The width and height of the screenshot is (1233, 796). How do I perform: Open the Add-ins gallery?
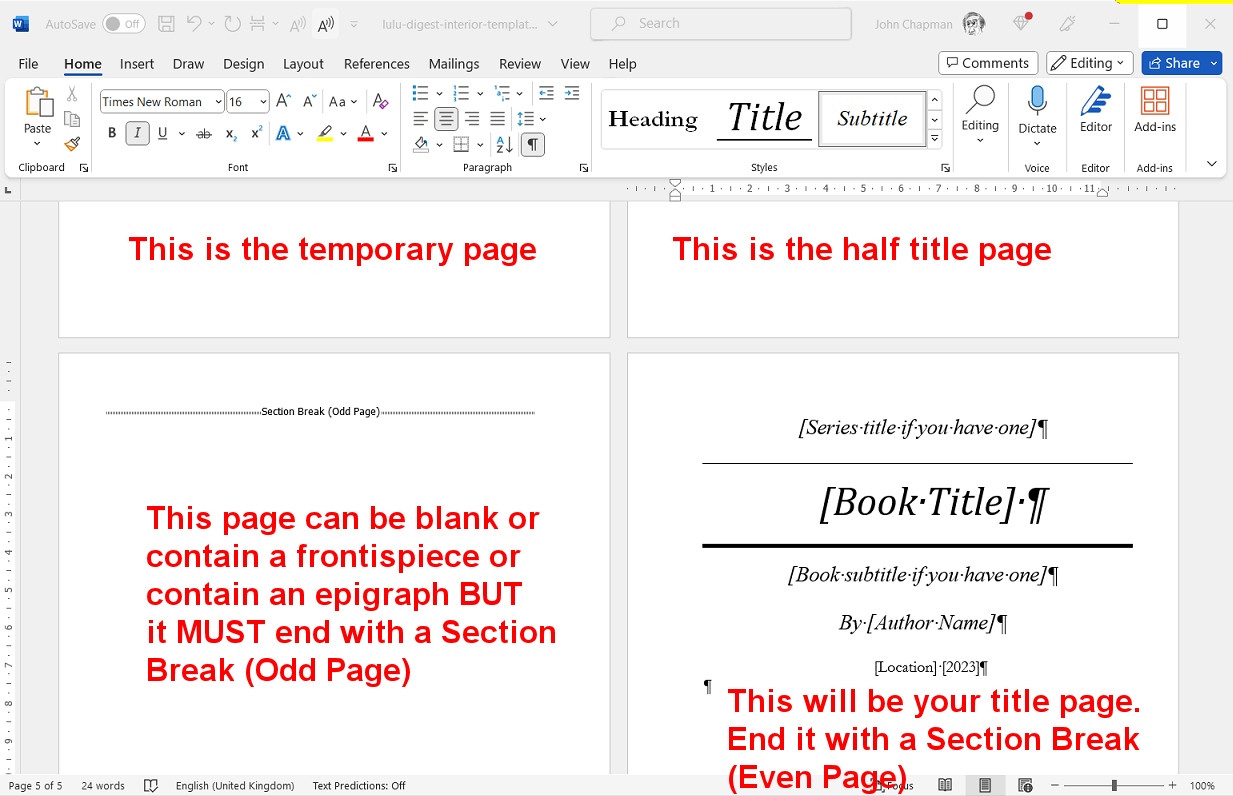tap(1155, 110)
